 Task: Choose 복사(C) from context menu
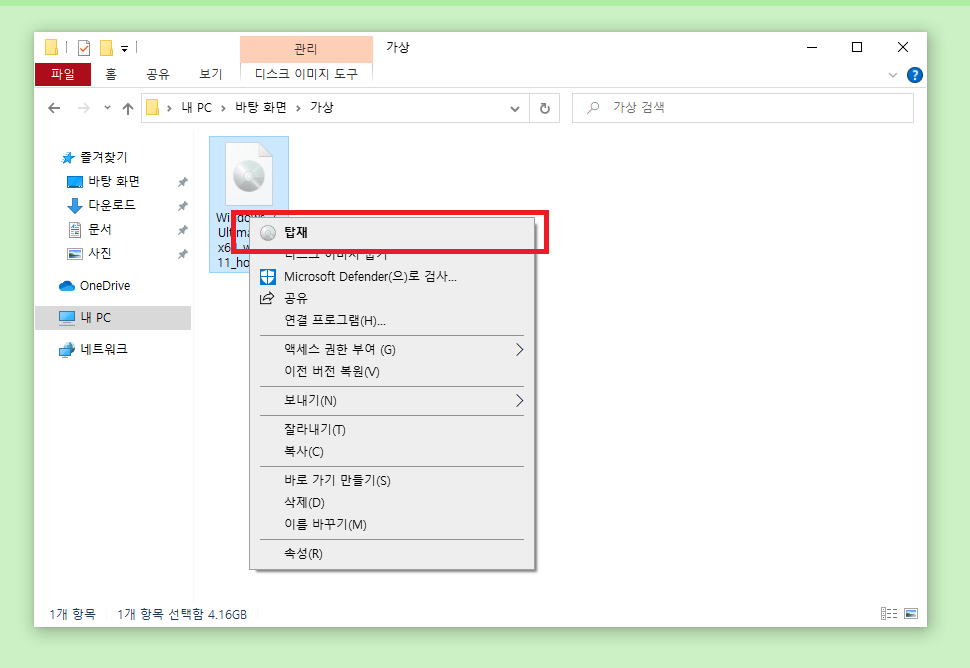tap(392, 452)
